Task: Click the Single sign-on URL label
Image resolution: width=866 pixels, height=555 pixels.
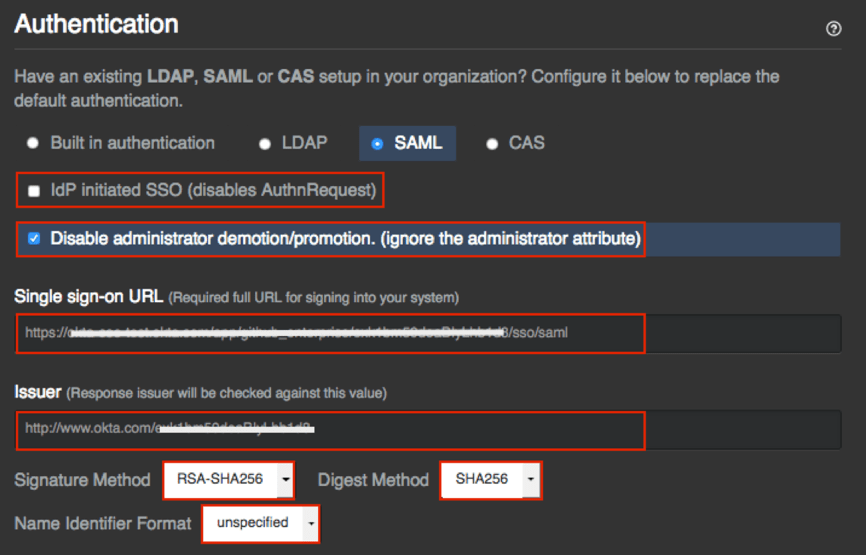Action: tap(88, 296)
